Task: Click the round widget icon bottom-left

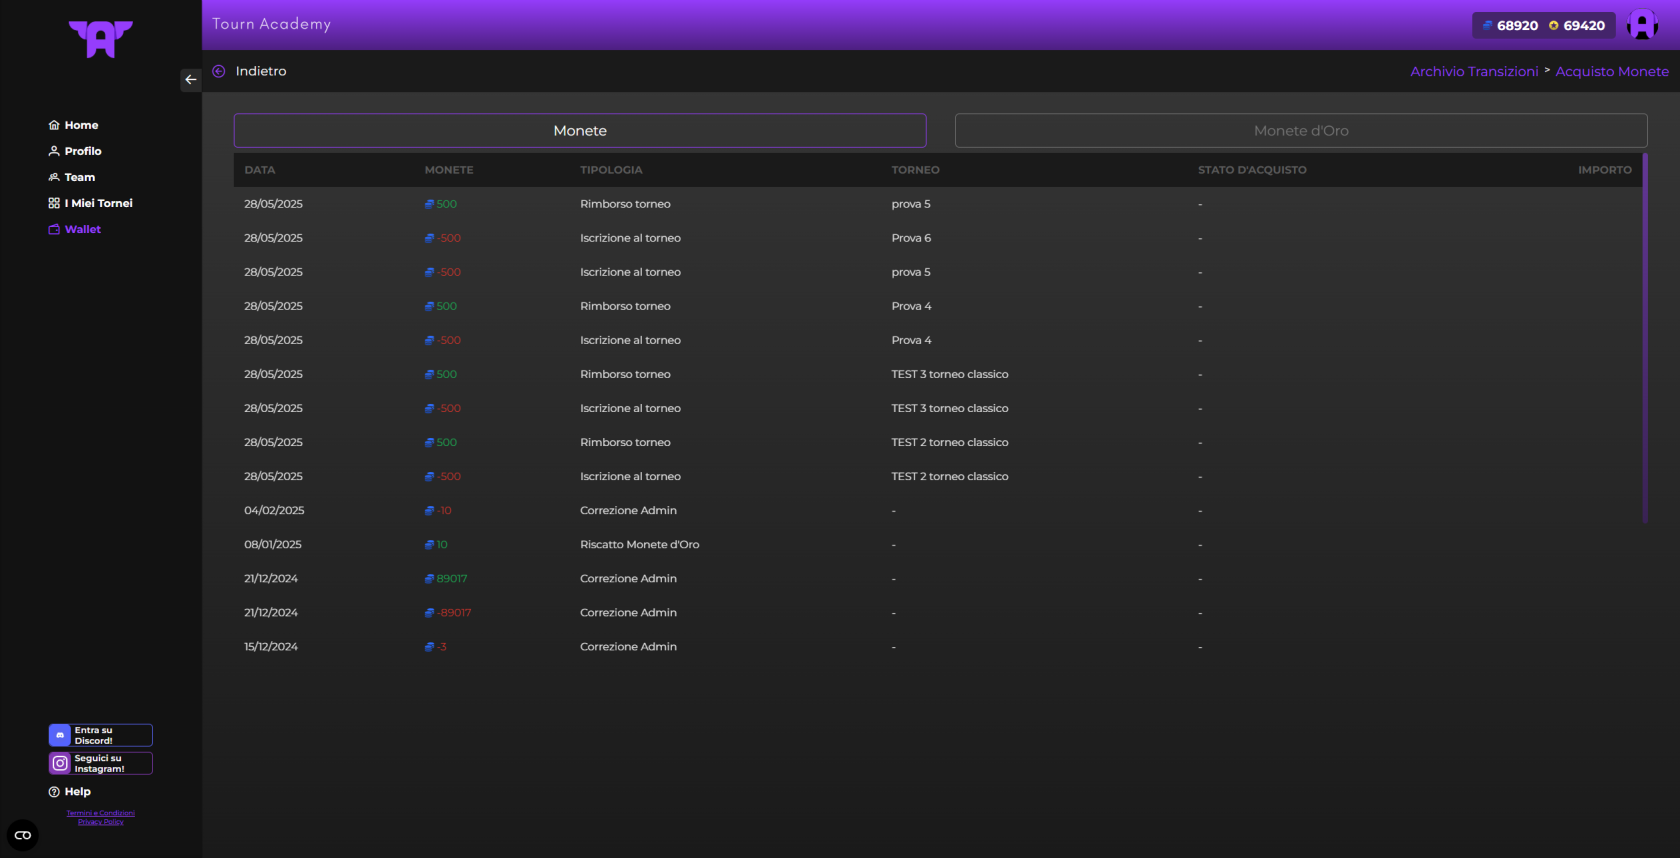Action: (23, 835)
